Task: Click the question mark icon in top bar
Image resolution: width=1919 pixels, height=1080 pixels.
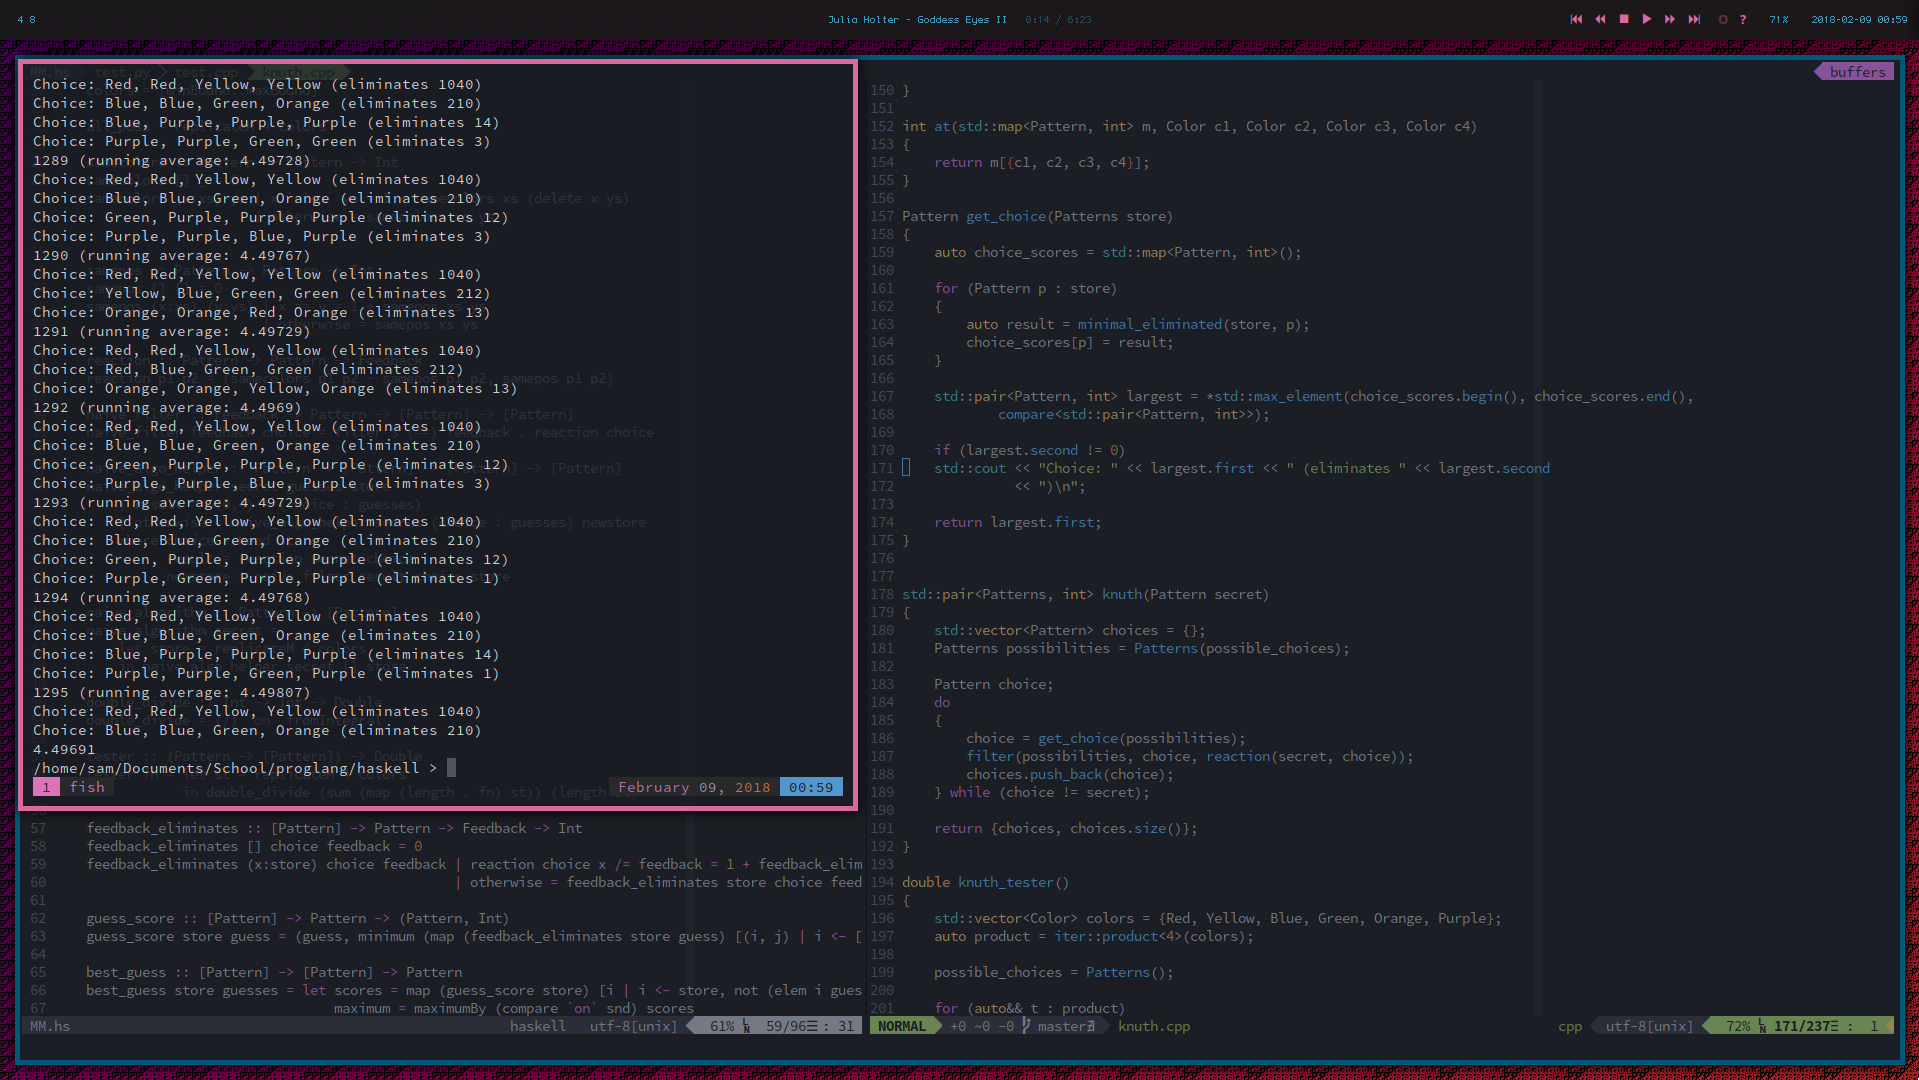Action: pyautogui.click(x=1743, y=19)
